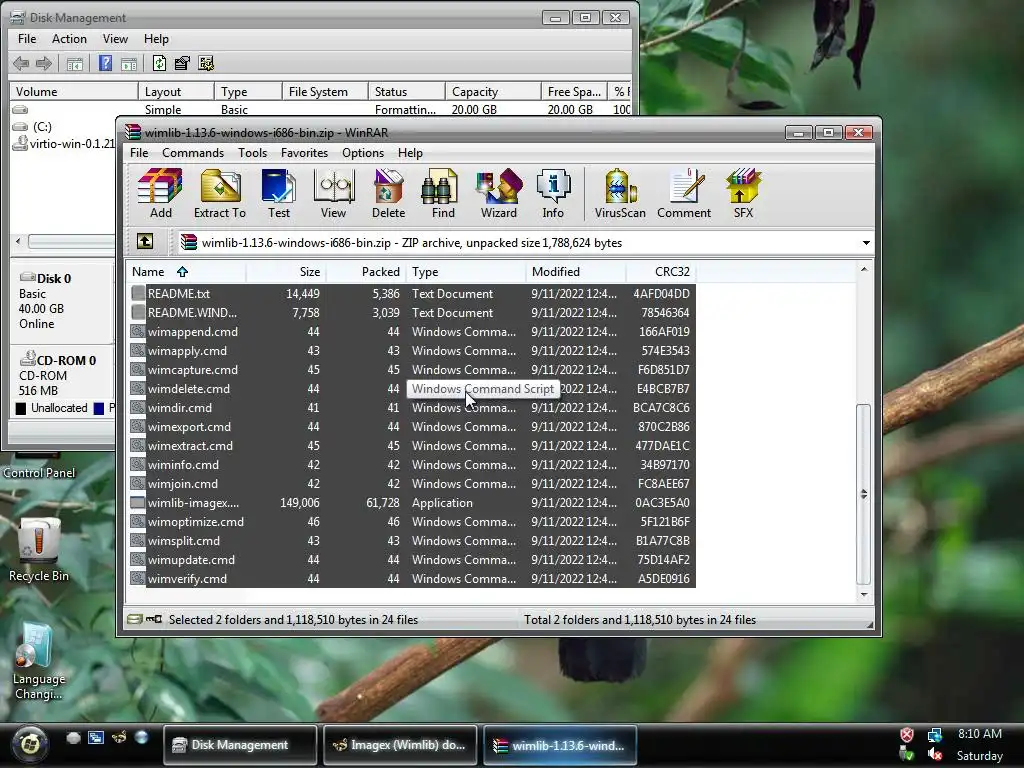Open WinRAR Tools menu

point(252,153)
